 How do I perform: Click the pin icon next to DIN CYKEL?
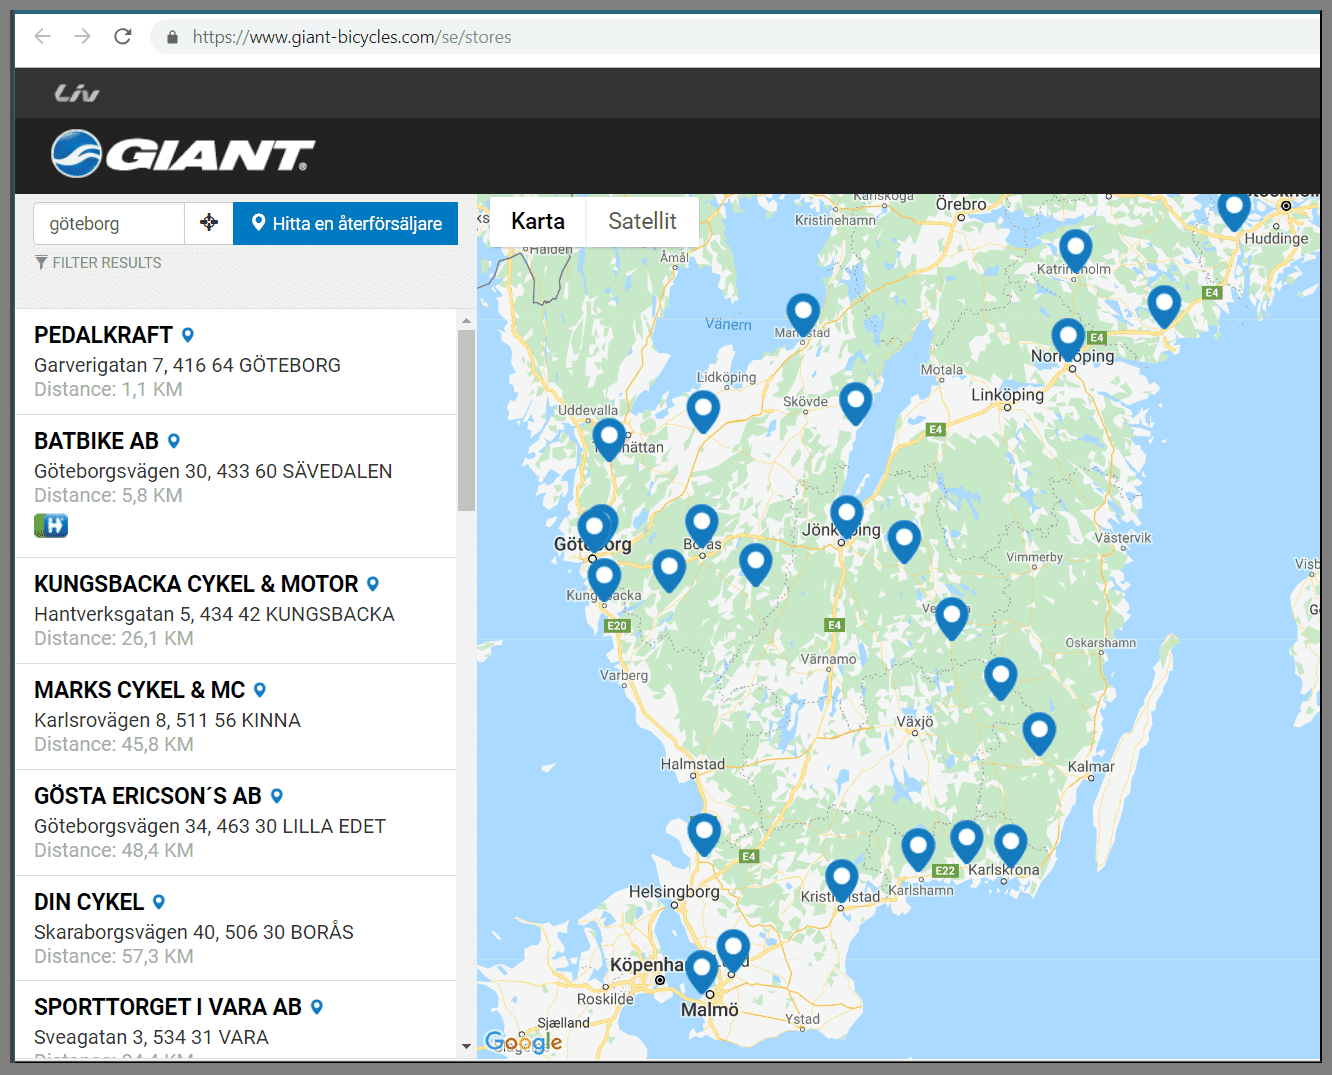[159, 902]
